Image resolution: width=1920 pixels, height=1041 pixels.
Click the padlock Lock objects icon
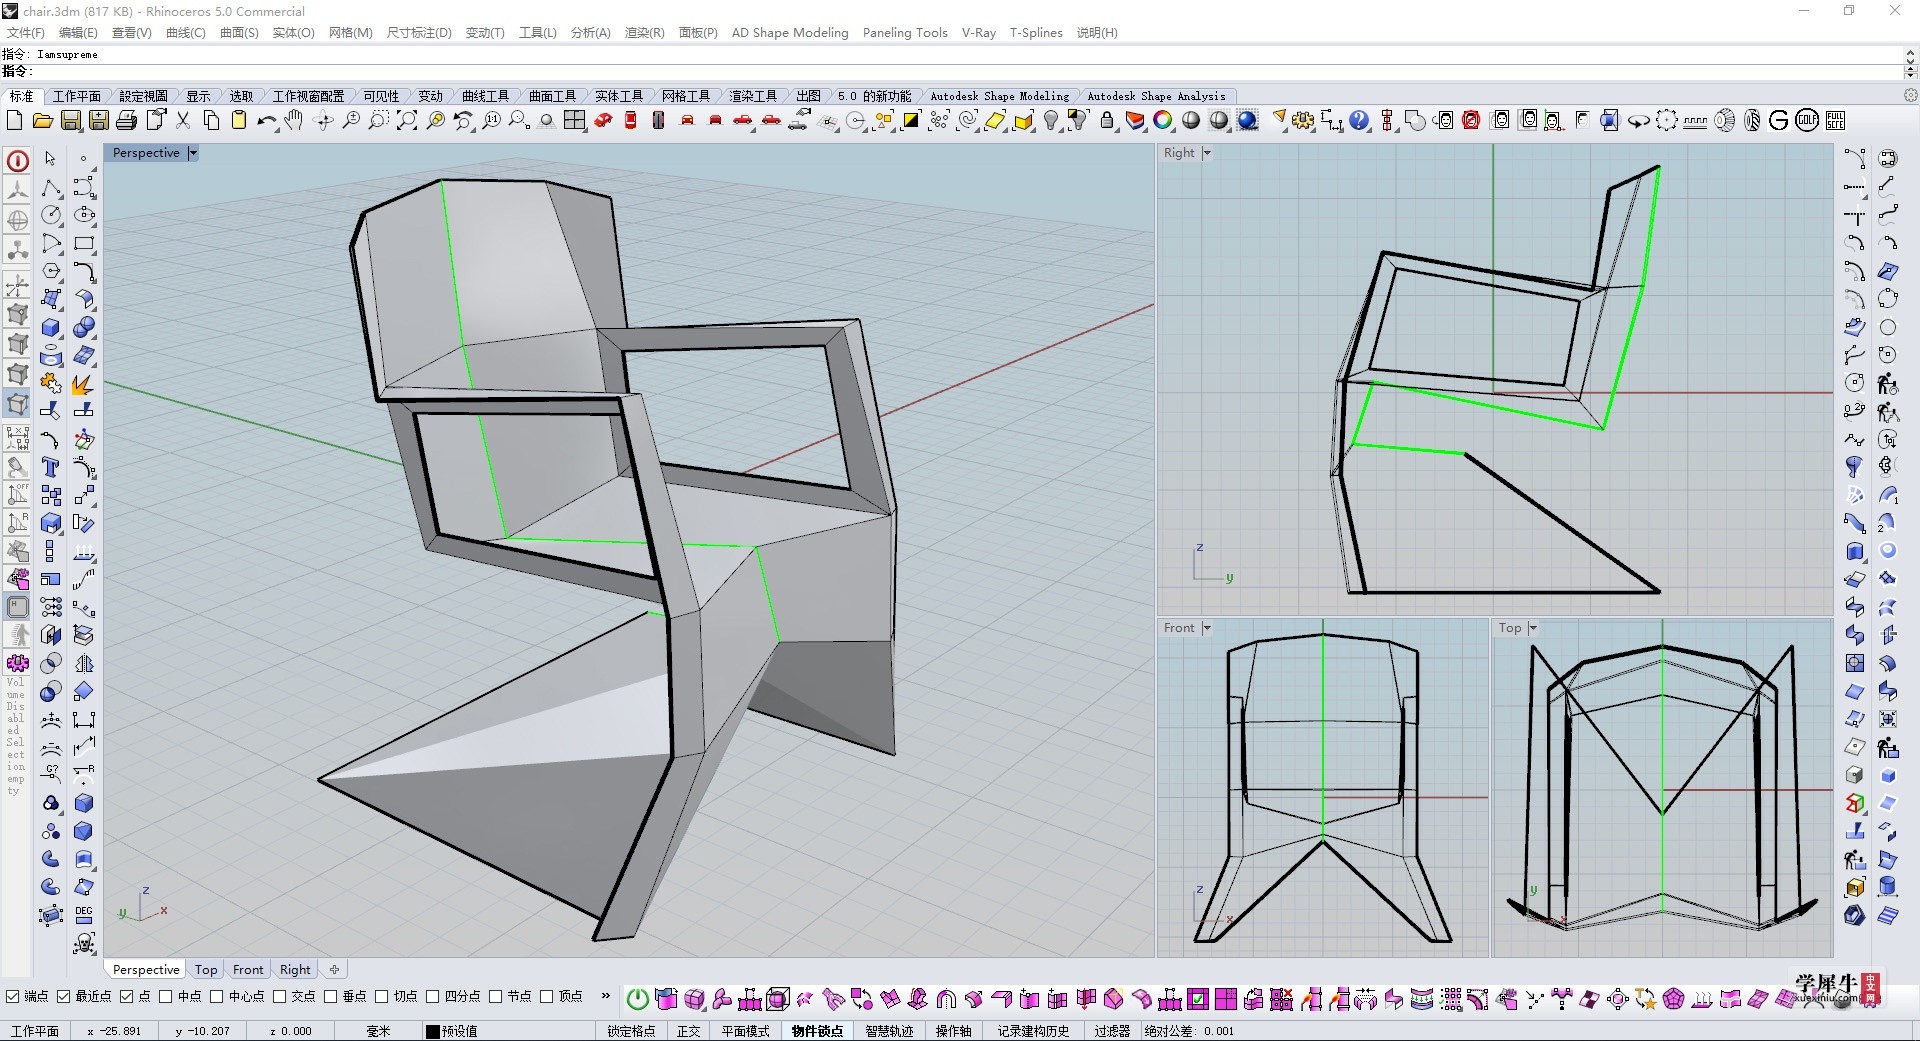click(1107, 121)
